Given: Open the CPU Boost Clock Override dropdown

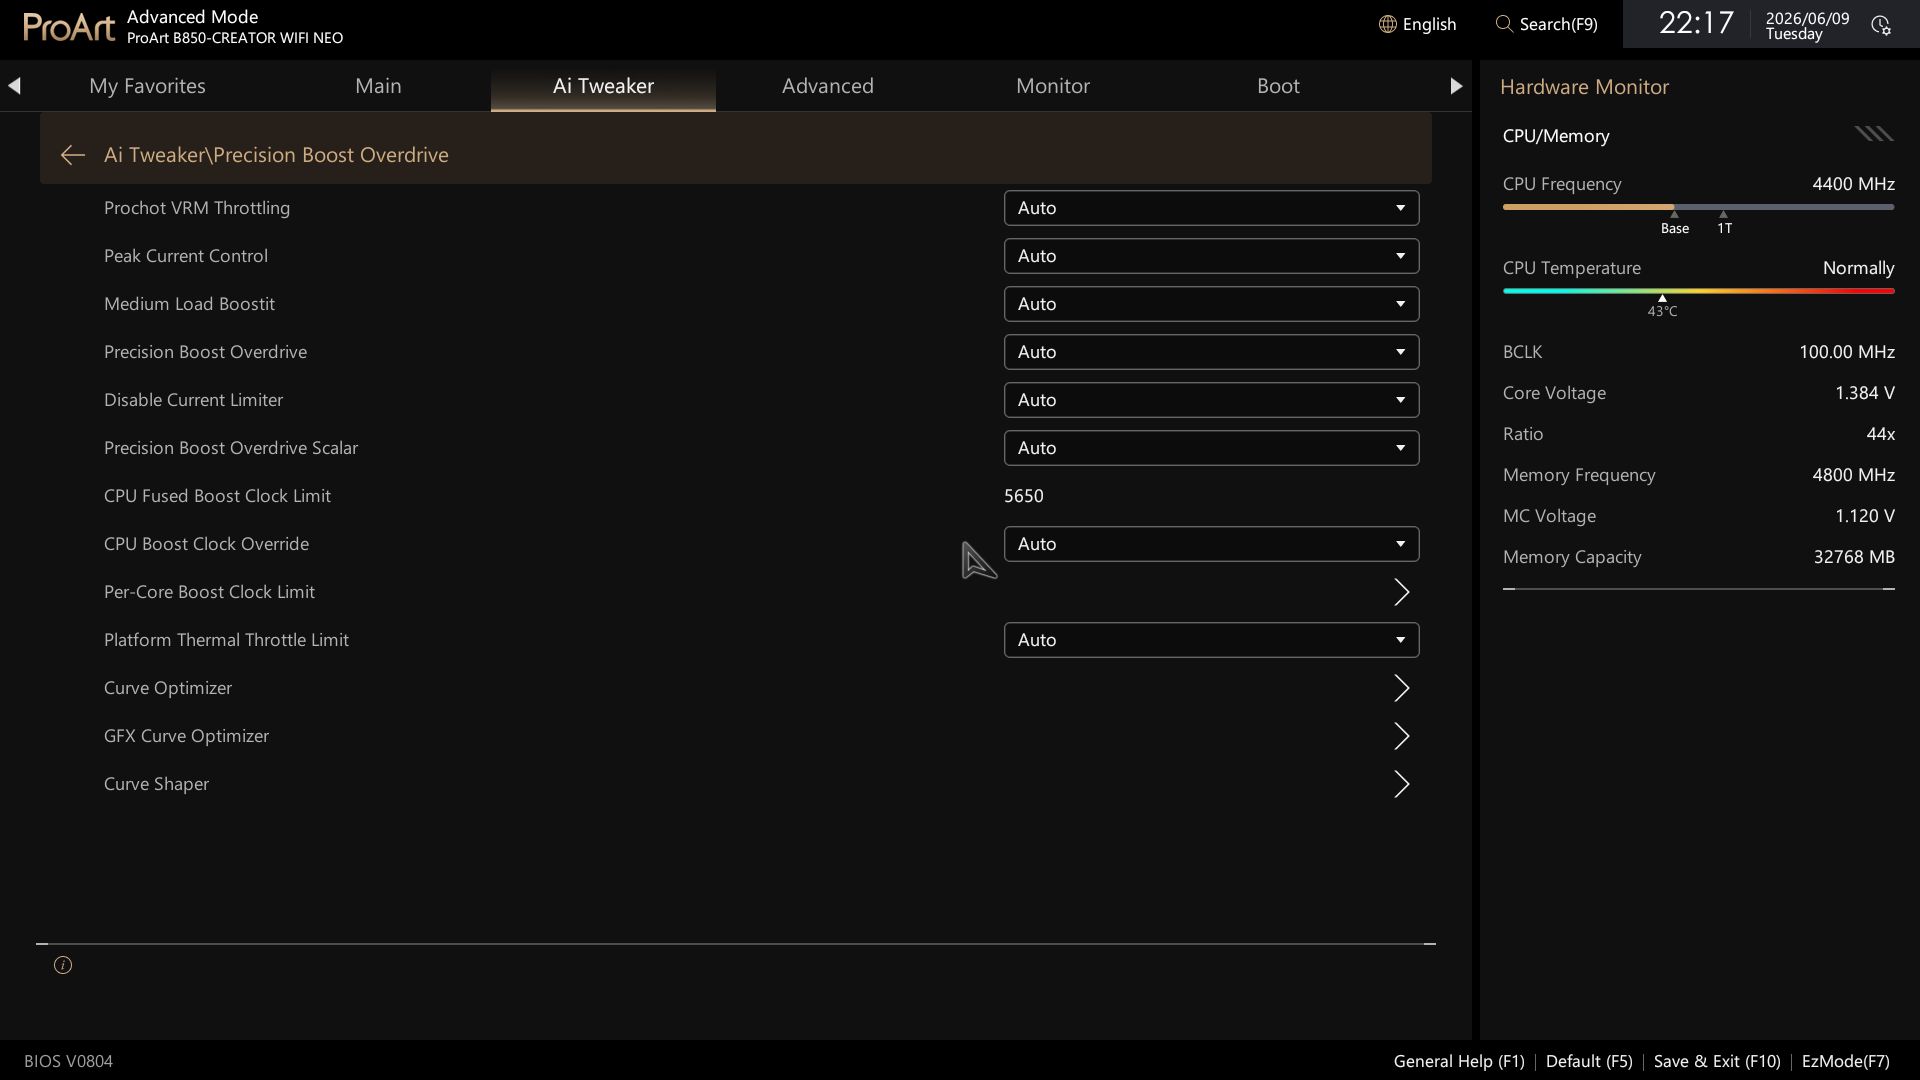Looking at the screenshot, I should click(x=1211, y=544).
